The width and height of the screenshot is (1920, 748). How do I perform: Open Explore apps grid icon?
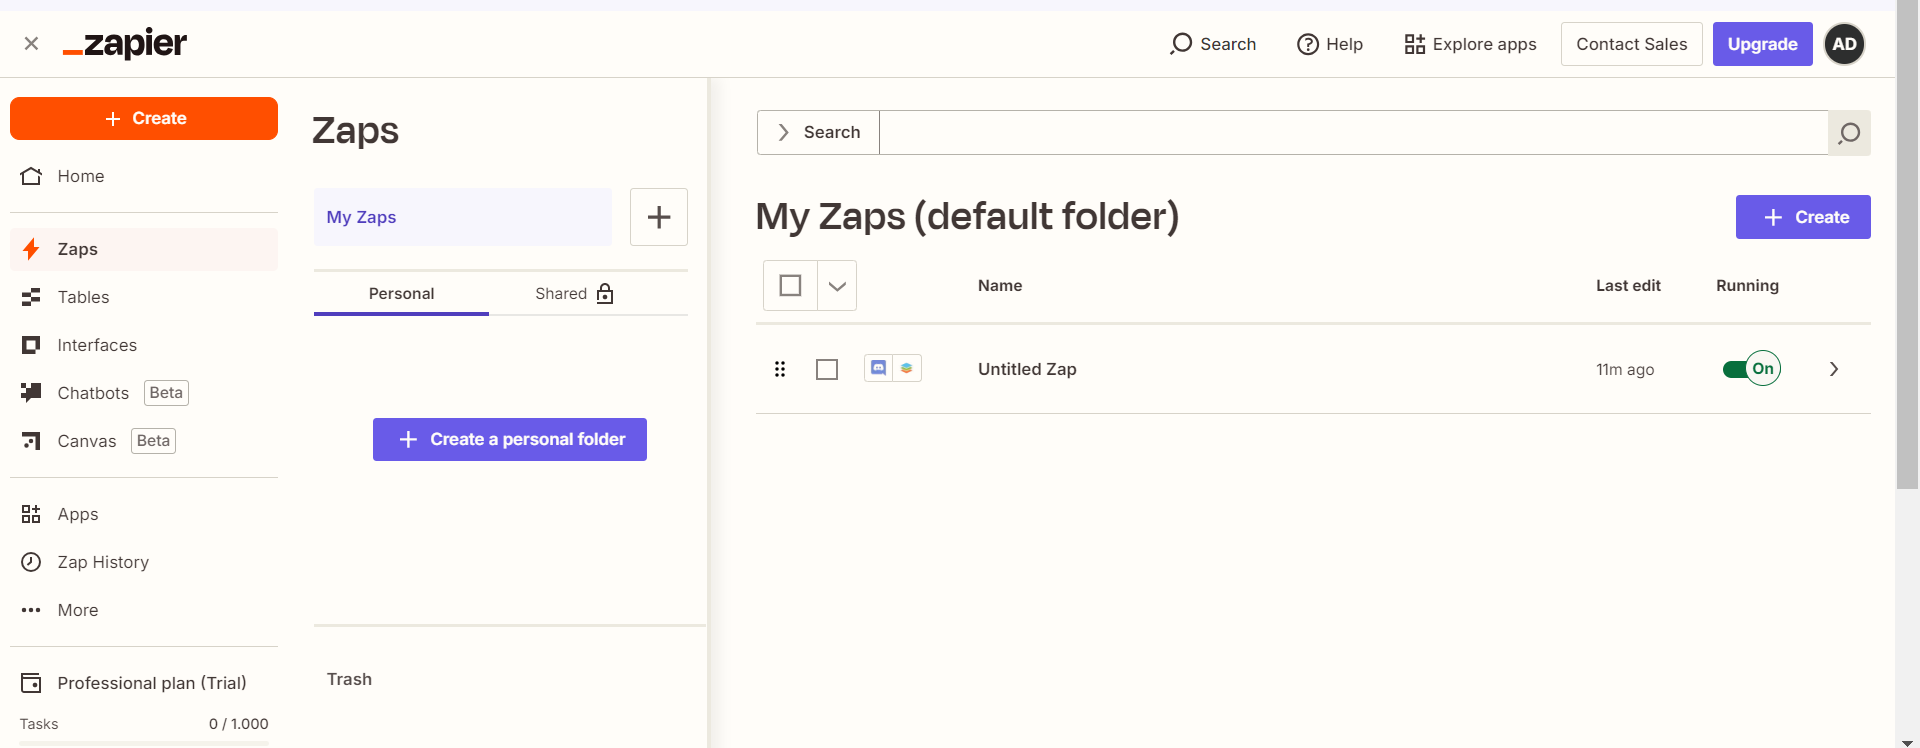tap(1414, 44)
